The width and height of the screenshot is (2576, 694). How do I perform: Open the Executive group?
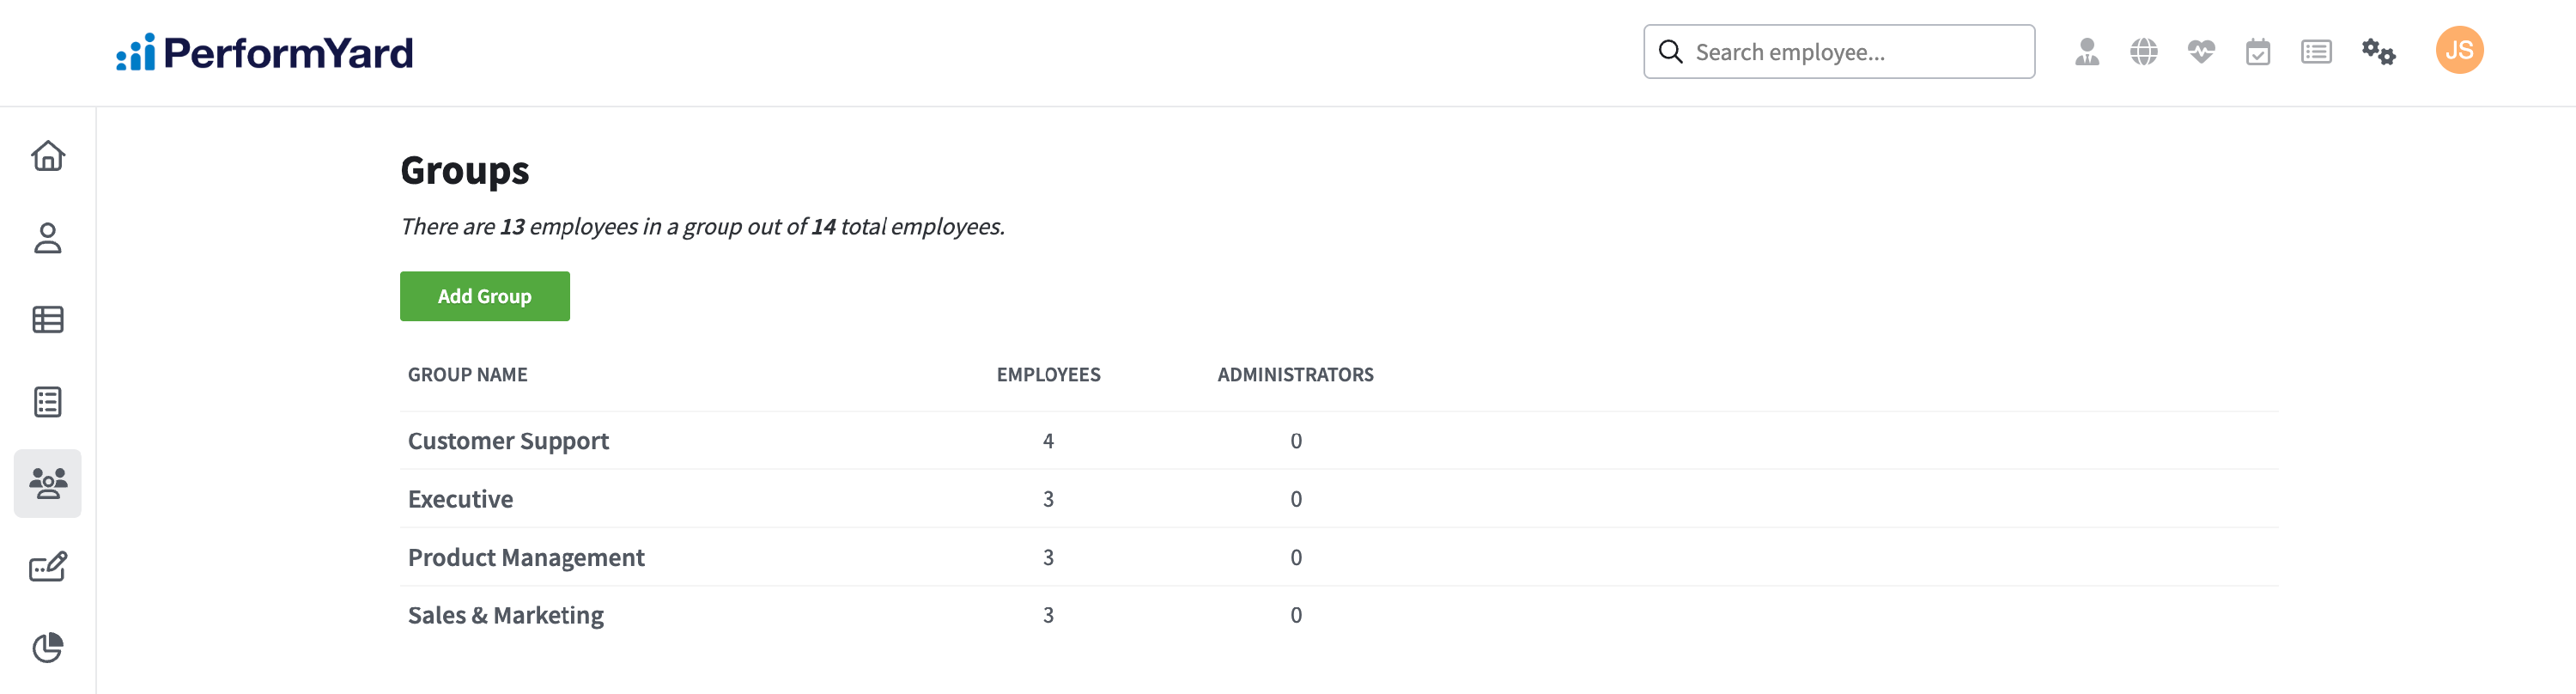point(460,499)
